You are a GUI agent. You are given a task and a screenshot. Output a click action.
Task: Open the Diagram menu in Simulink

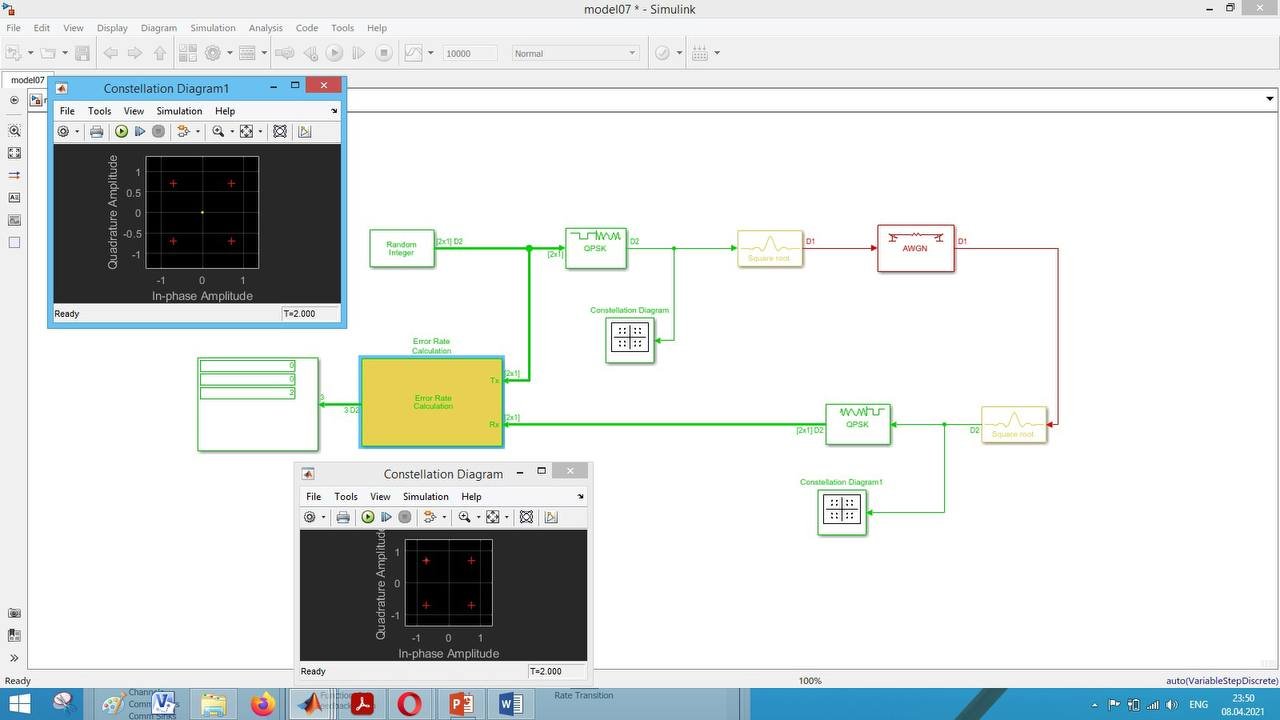(x=158, y=28)
